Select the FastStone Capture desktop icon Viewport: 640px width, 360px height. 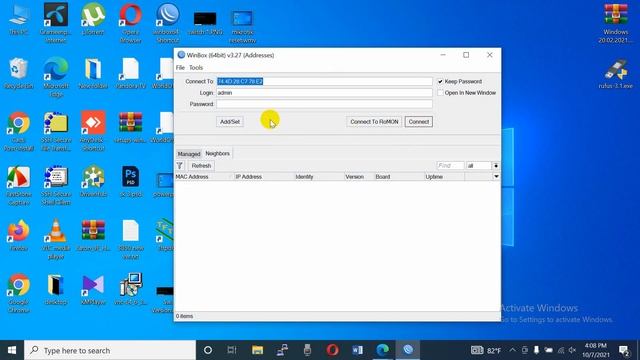click(x=18, y=185)
